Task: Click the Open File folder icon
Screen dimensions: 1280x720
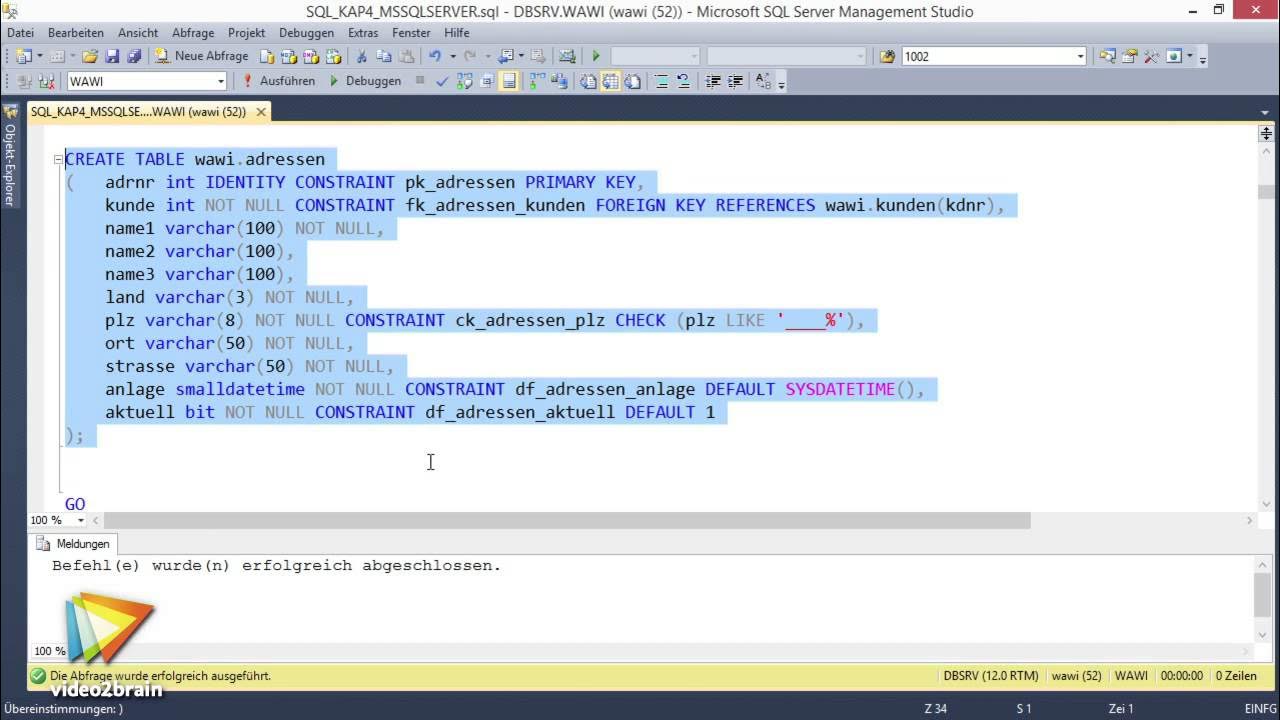Action: 89,56
